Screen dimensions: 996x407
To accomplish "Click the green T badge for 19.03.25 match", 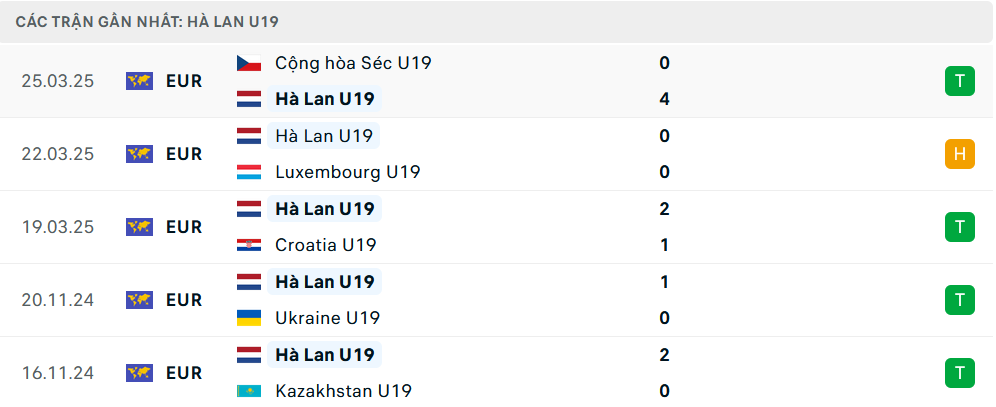I will click(x=959, y=227).
